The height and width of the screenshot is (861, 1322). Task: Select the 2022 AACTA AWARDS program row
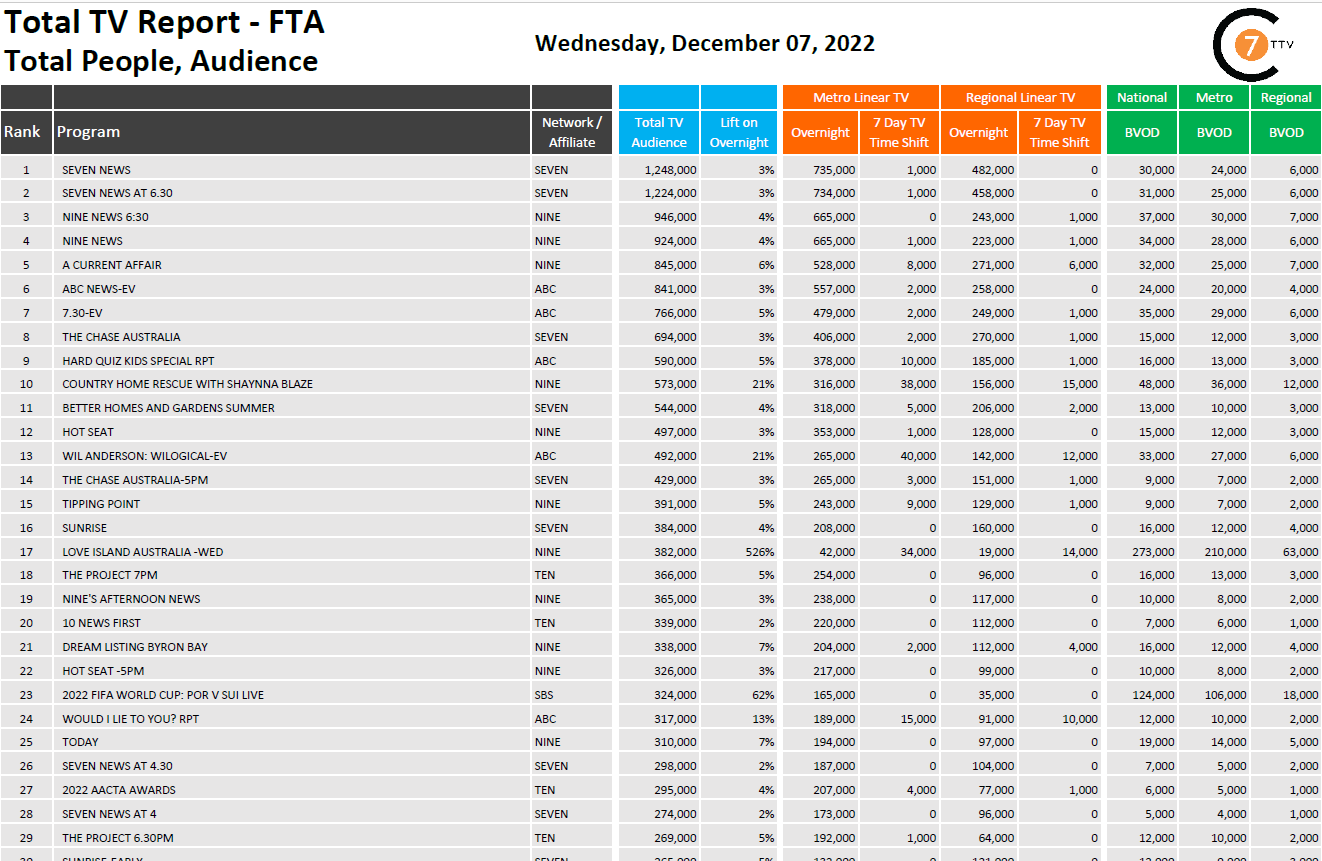click(105, 790)
